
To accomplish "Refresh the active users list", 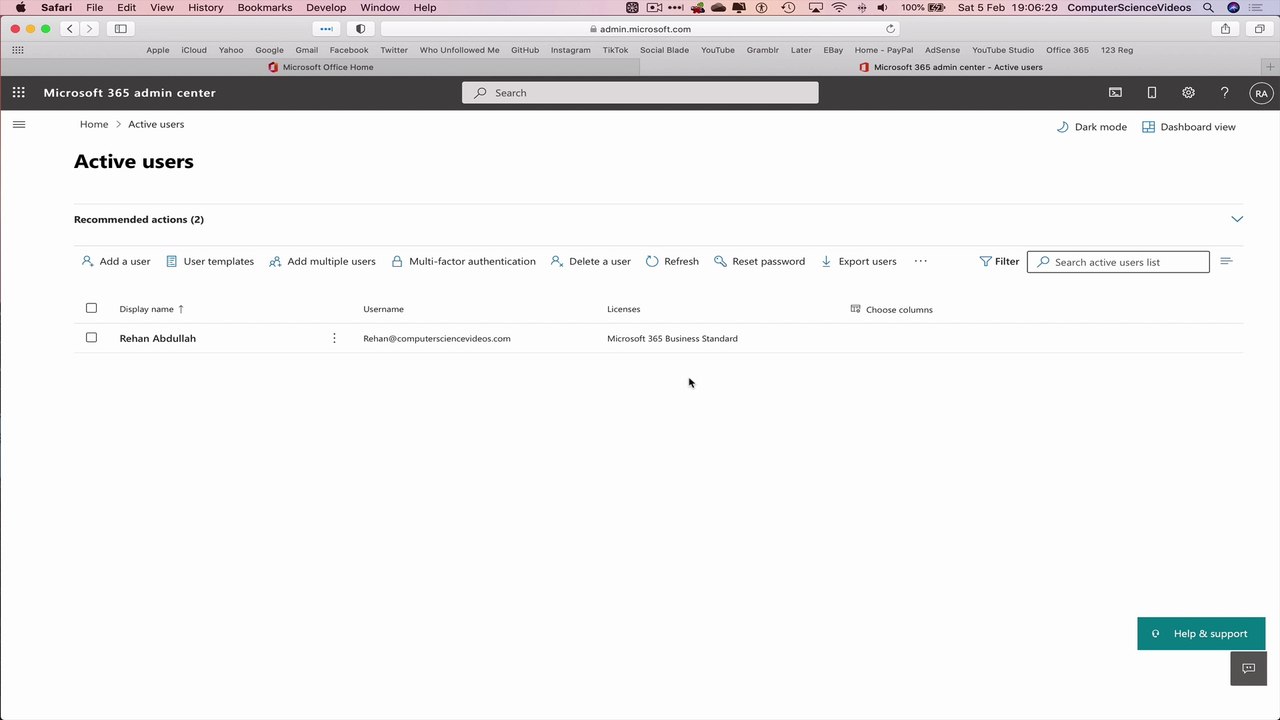I will pos(672,262).
